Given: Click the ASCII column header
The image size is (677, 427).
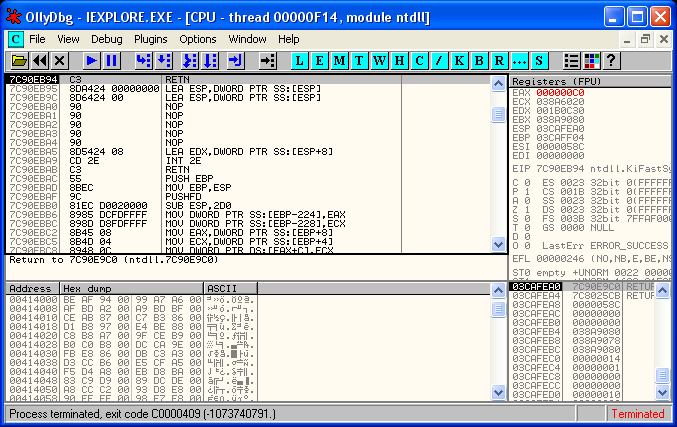Looking at the screenshot, I should tap(230, 288).
